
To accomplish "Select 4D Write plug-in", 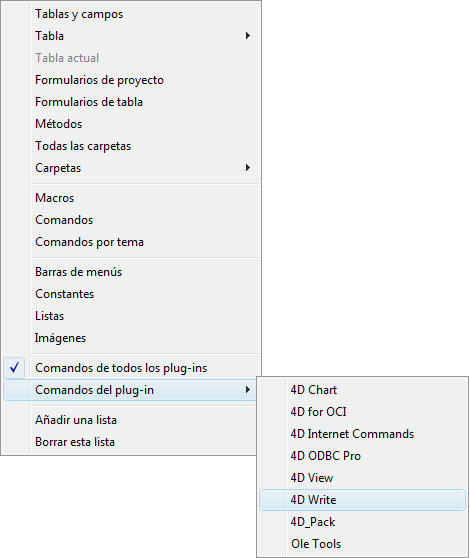I will (x=362, y=500).
